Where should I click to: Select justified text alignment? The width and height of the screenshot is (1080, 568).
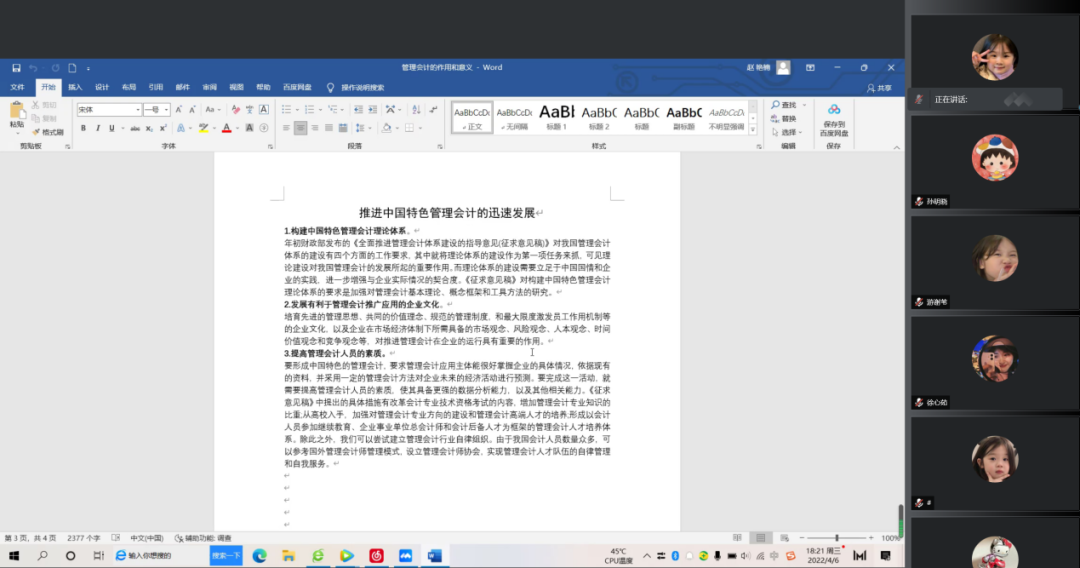point(329,128)
